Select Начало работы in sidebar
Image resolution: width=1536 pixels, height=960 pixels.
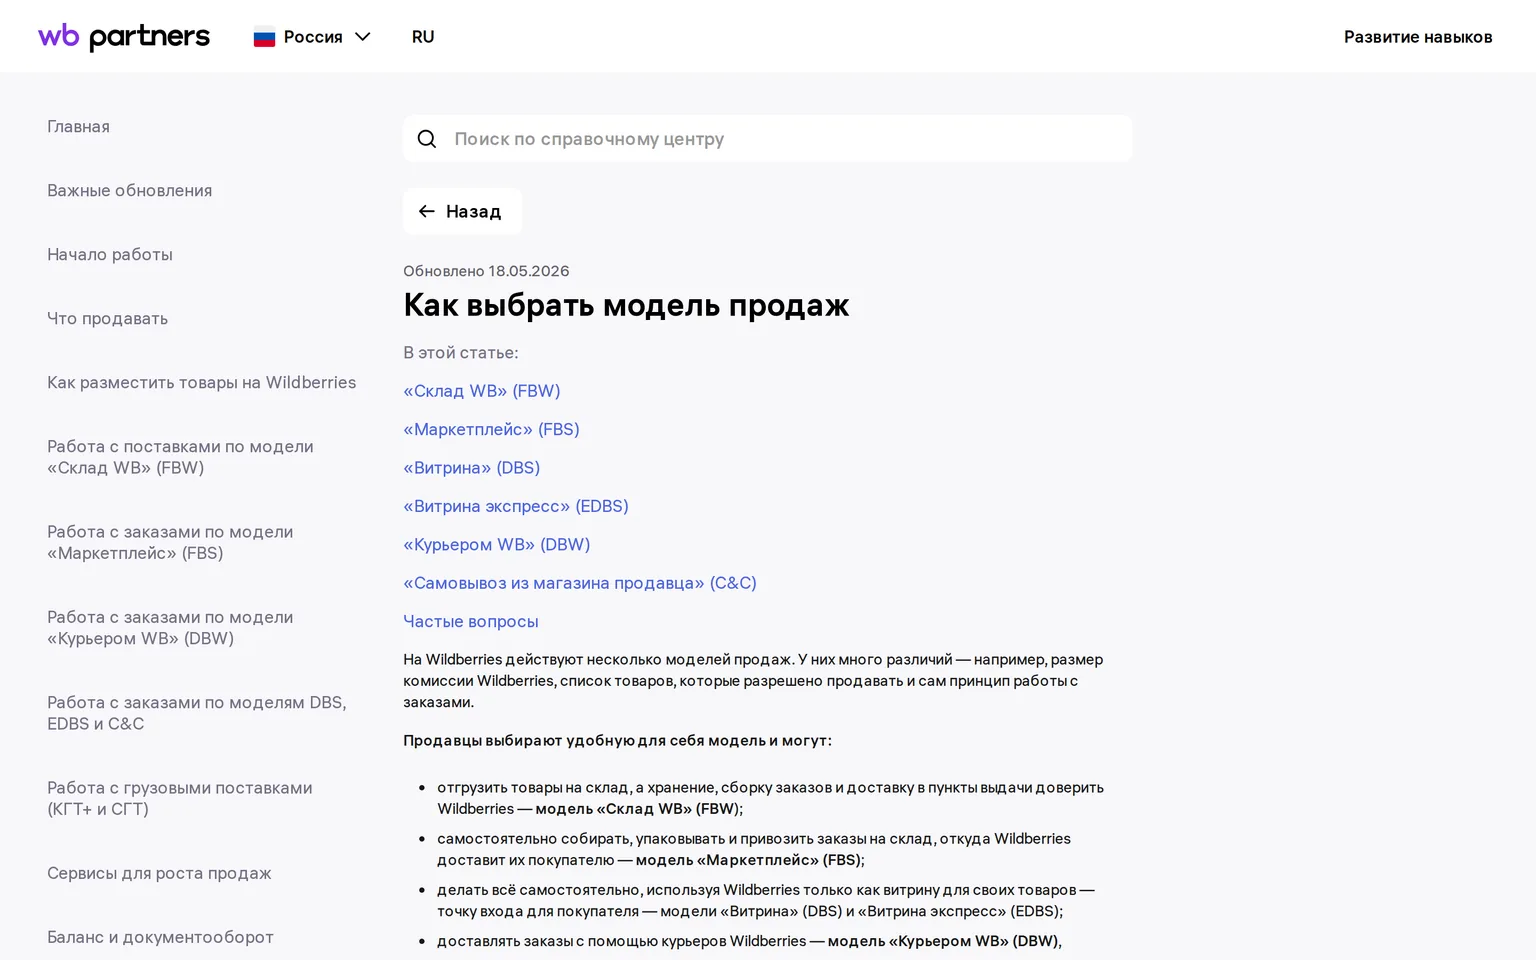point(110,255)
